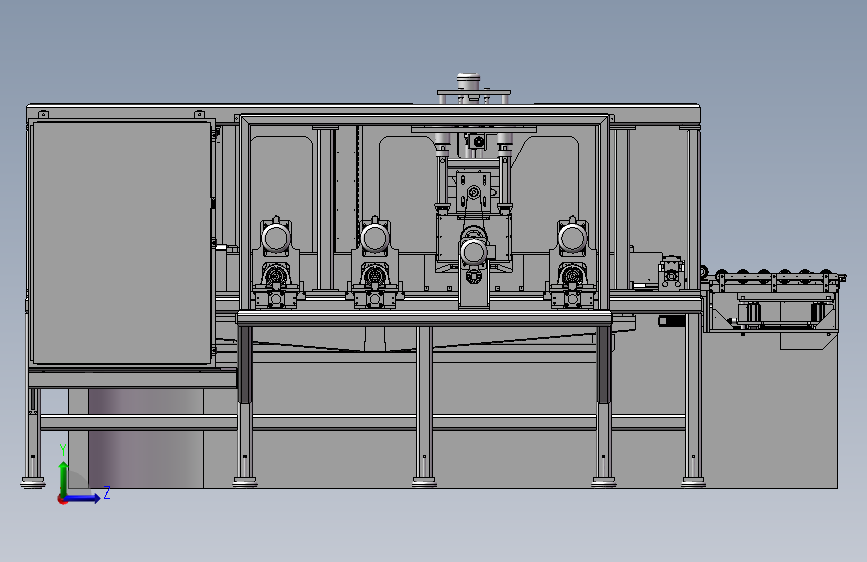Select the leftmost motor inside the frame
The height and width of the screenshot is (562, 867).
click(x=276, y=238)
